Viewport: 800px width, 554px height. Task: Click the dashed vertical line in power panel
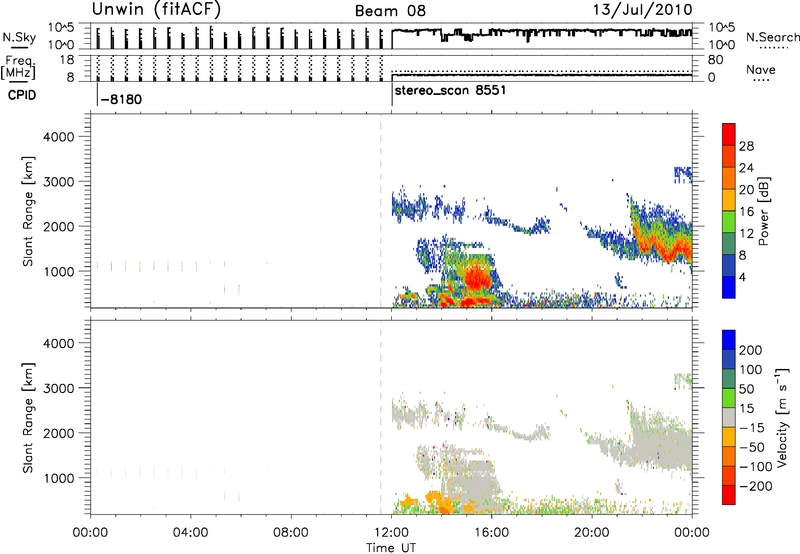pos(381,213)
